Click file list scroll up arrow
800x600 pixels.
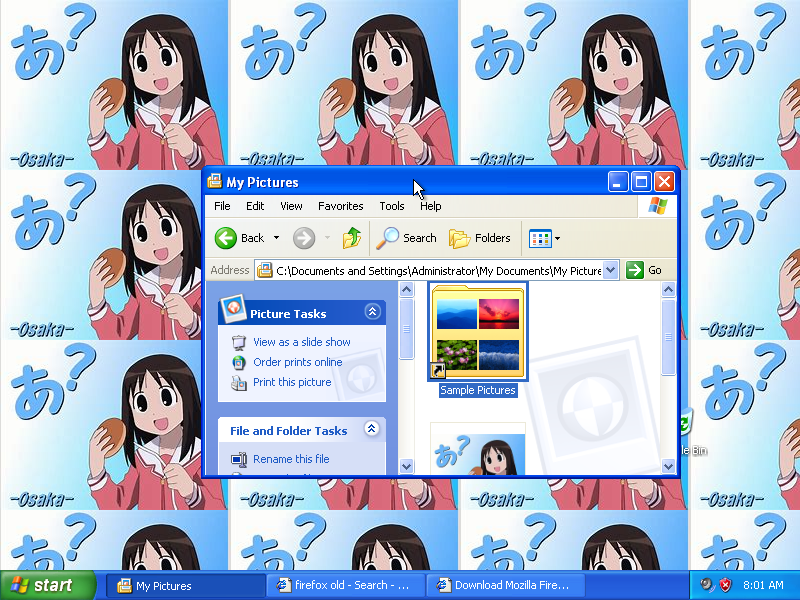pyautogui.click(x=668, y=290)
